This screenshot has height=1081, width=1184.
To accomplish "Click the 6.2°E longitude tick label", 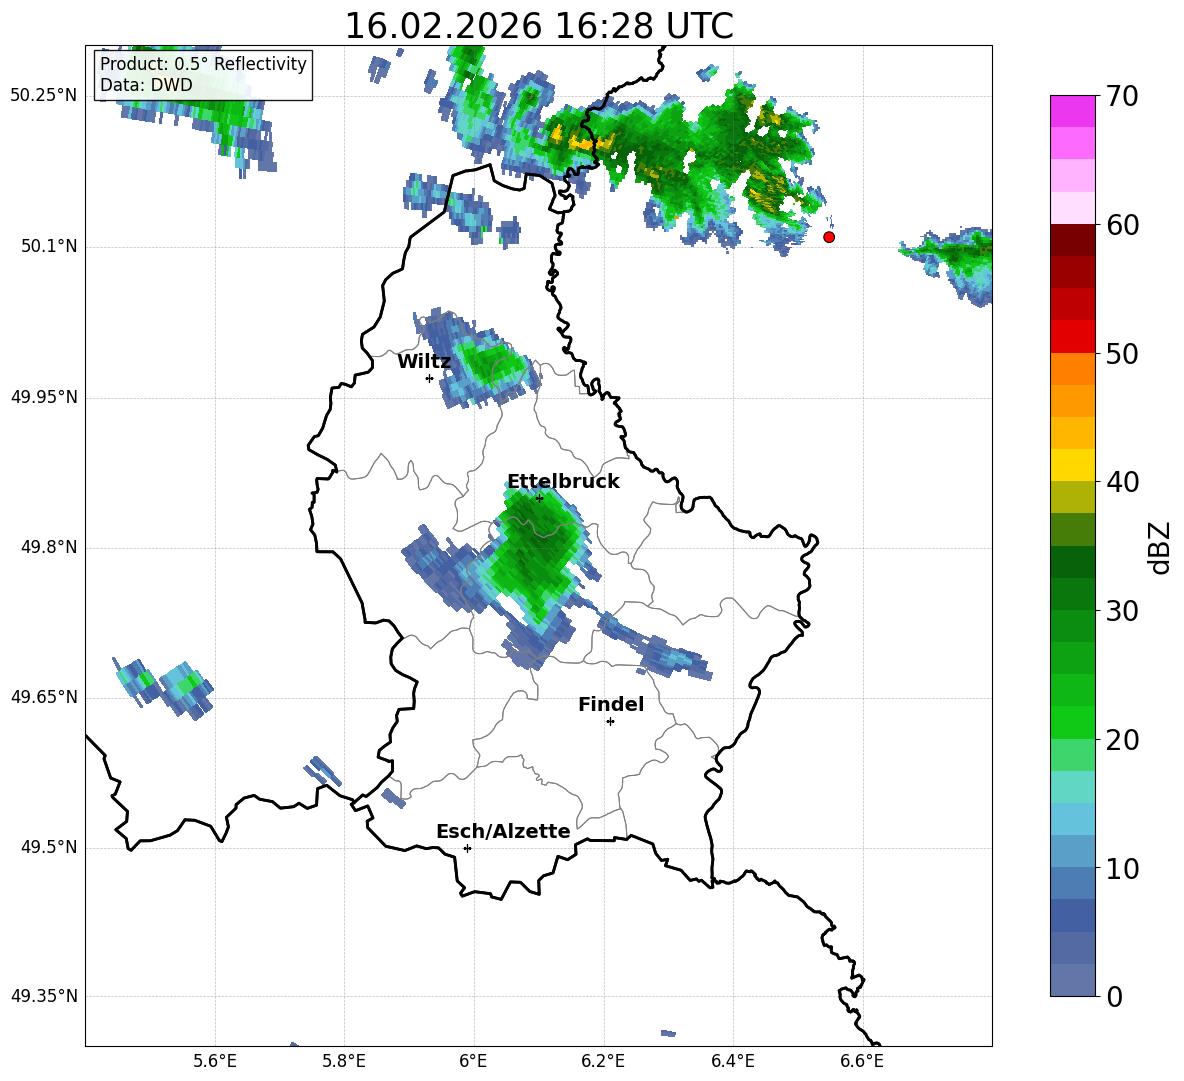I will [x=603, y=1061].
